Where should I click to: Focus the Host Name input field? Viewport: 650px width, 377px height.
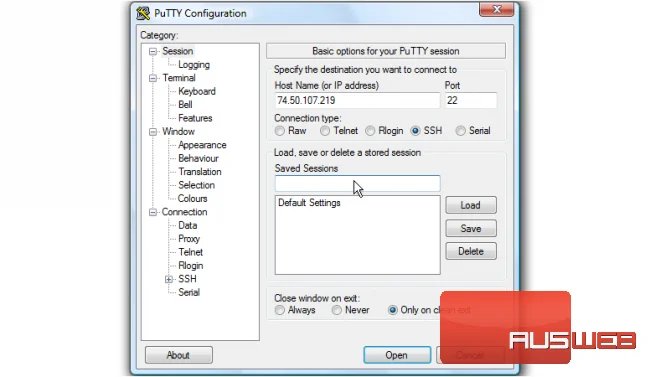tap(357, 100)
